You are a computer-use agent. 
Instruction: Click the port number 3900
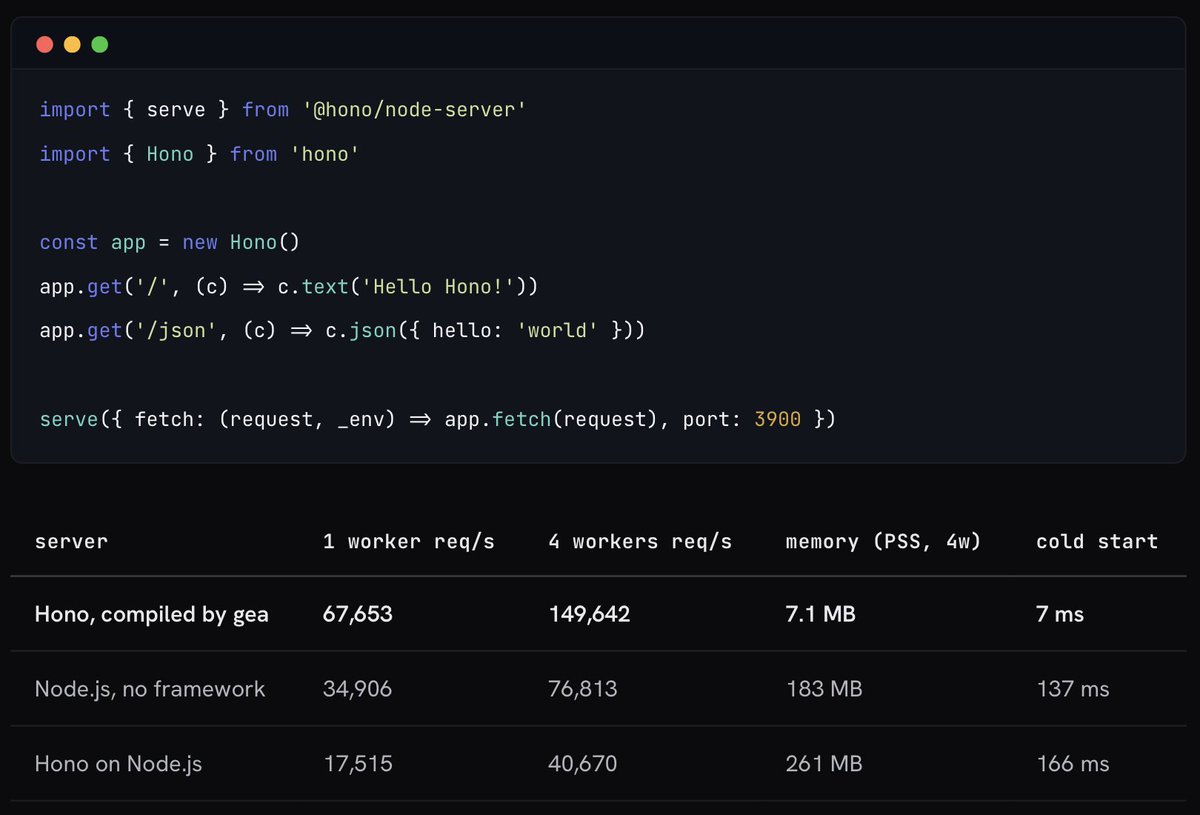tap(777, 420)
